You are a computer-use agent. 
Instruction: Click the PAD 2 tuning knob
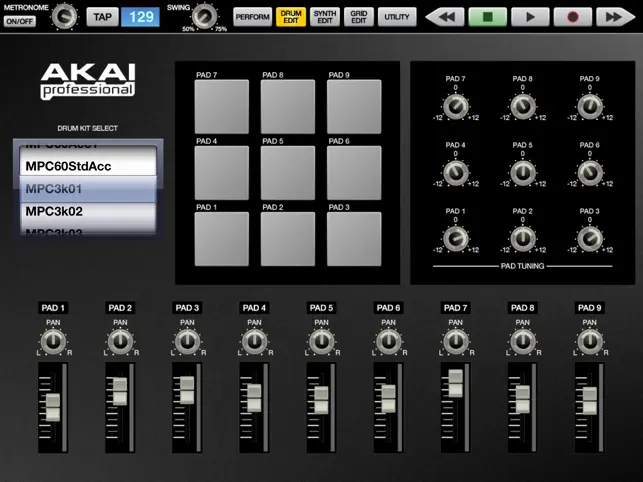(x=522, y=239)
